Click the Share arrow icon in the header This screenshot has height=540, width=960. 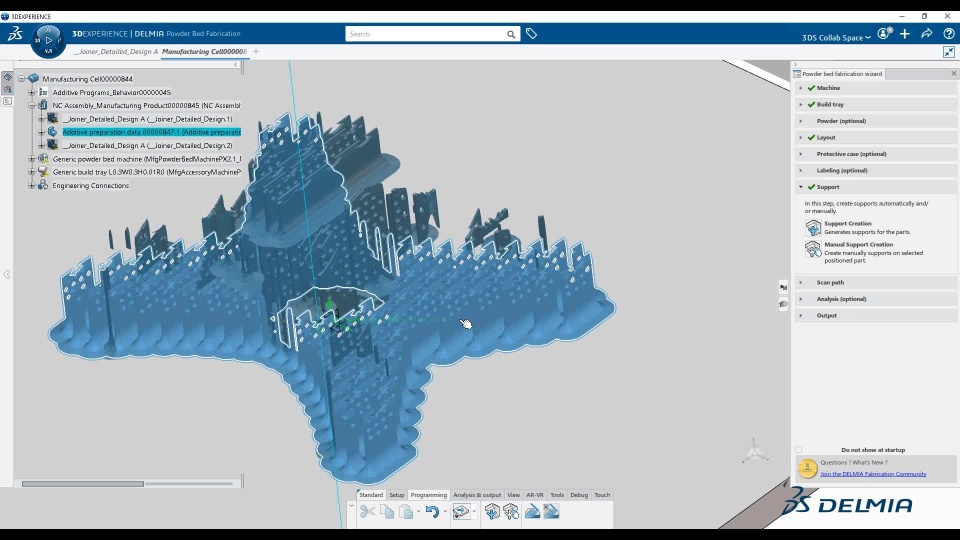[x=927, y=34]
